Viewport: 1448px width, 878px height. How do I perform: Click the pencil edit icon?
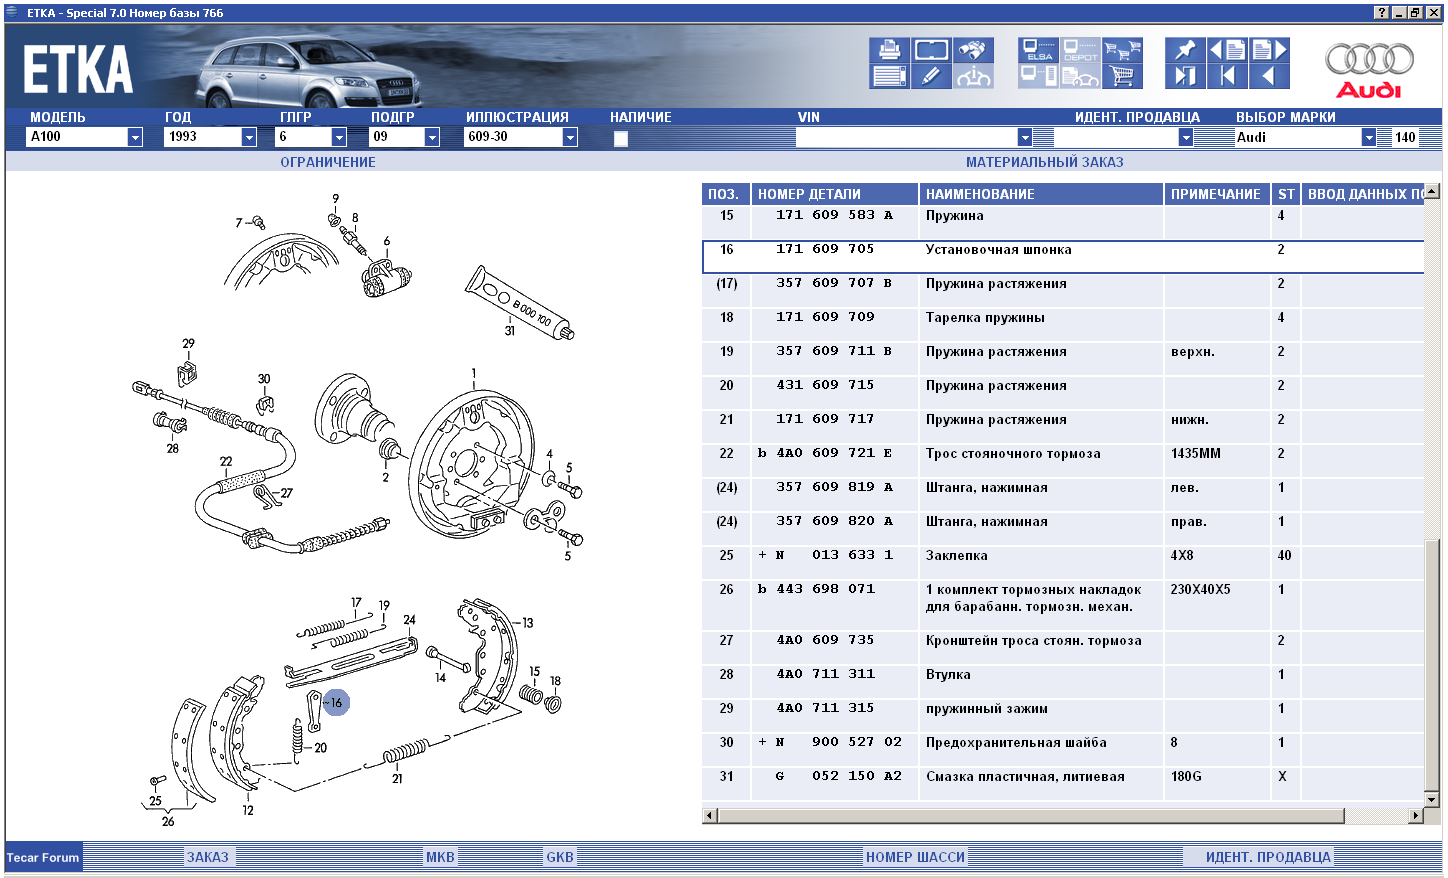click(931, 76)
